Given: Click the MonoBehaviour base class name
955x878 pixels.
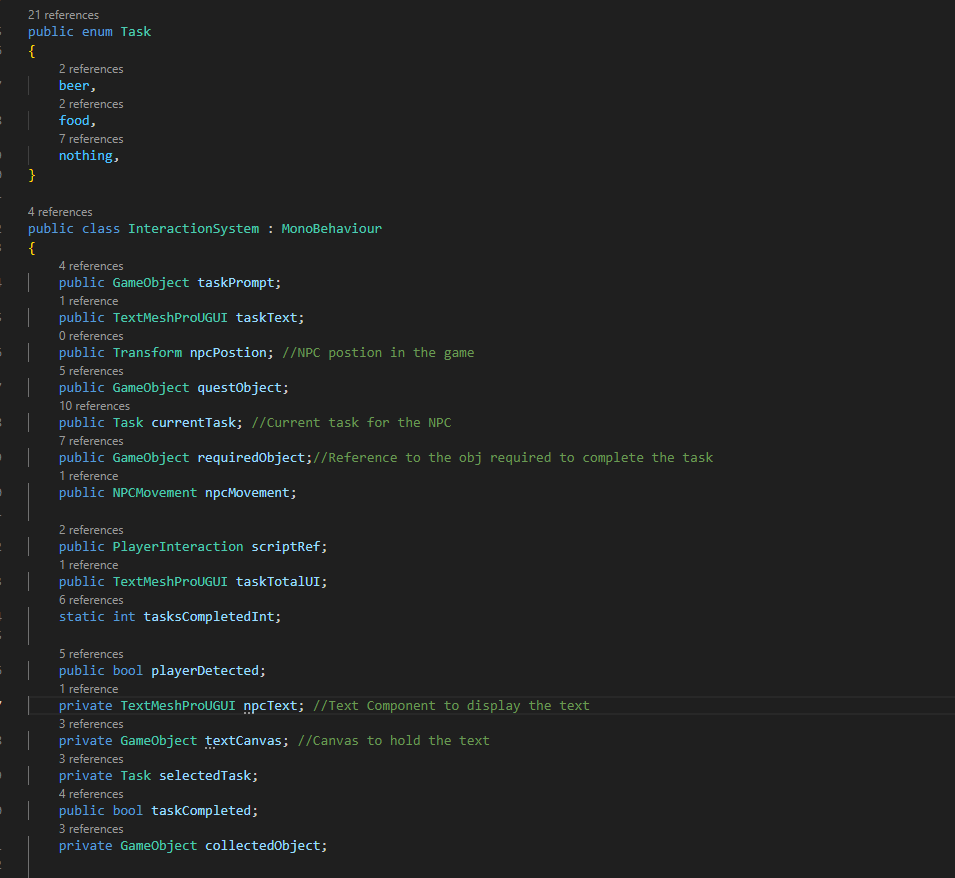Looking at the screenshot, I should (331, 229).
